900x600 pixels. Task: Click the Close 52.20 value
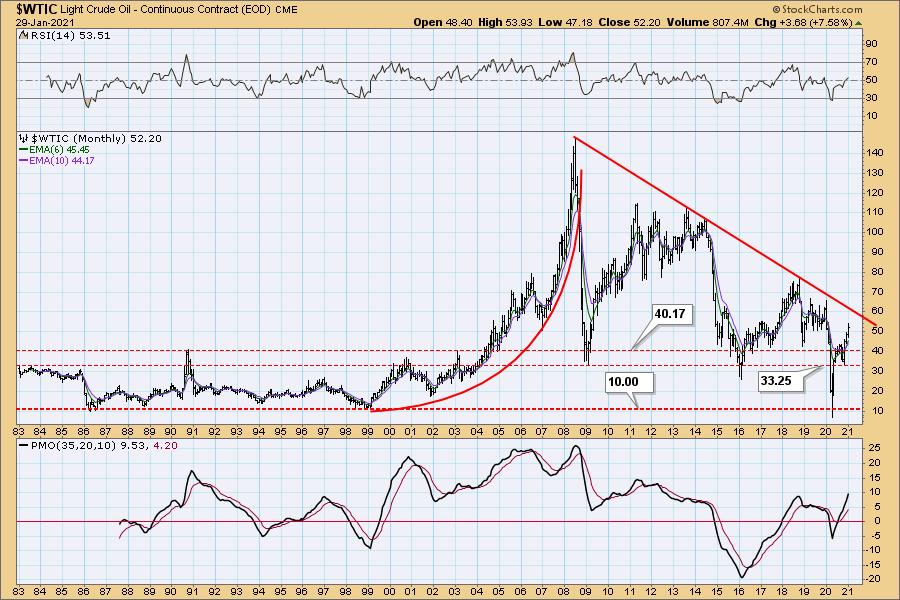click(x=629, y=22)
